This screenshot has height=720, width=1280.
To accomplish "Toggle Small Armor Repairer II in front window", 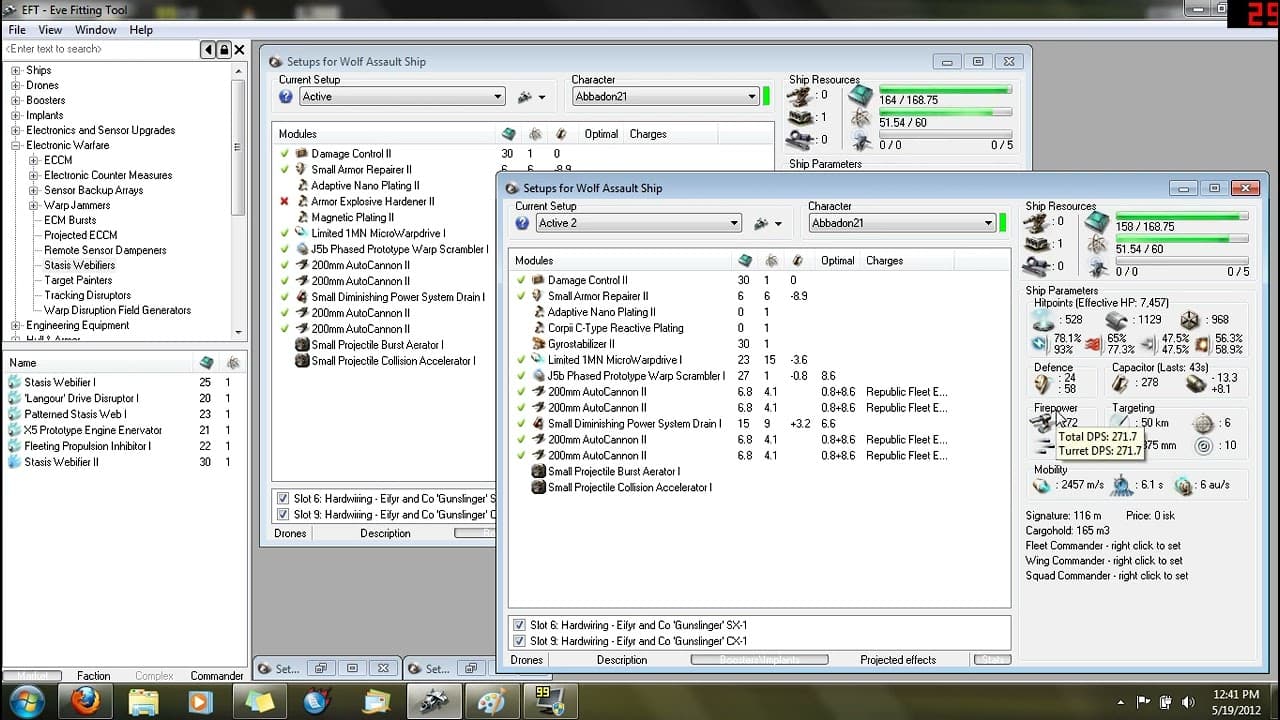I will (x=521, y=296).
